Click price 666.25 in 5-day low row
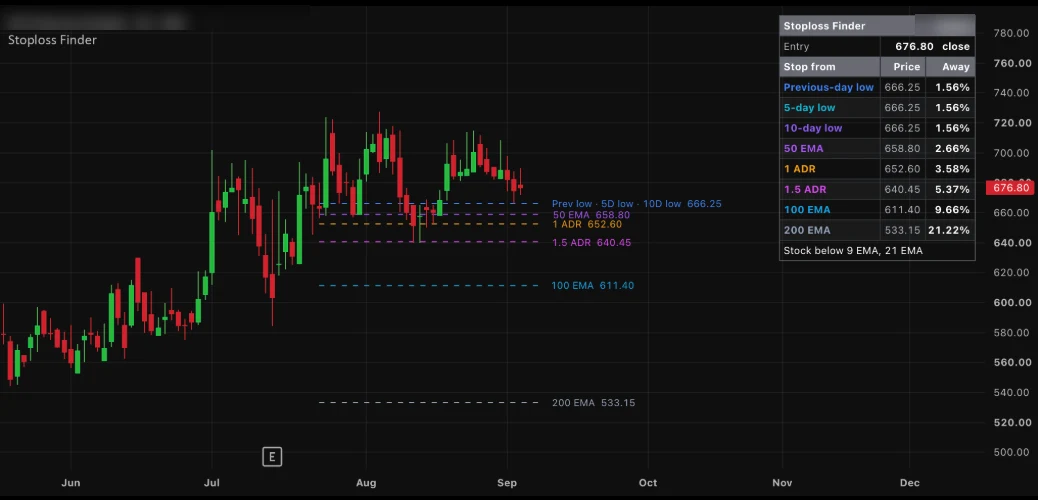 pos(902,108)
